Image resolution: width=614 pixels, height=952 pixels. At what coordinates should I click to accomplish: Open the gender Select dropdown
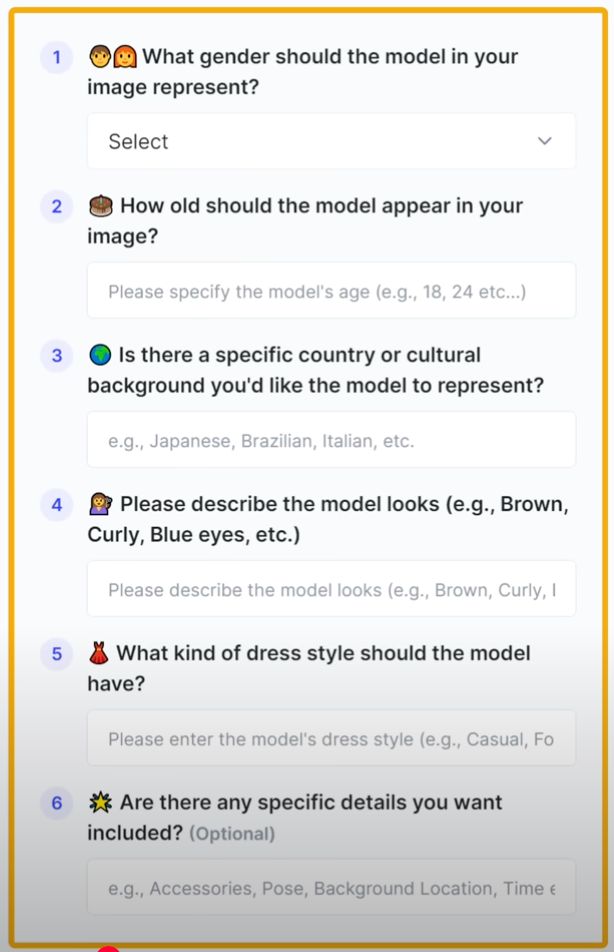click(332, 141)
